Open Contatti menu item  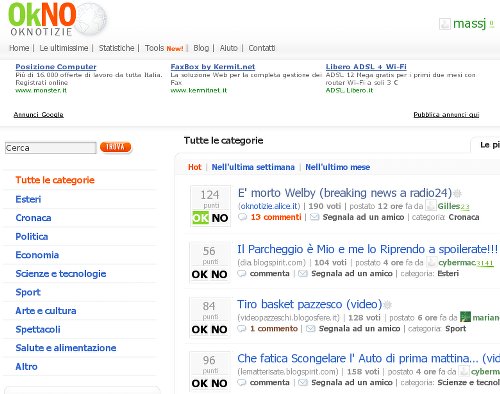coord(262,48)
